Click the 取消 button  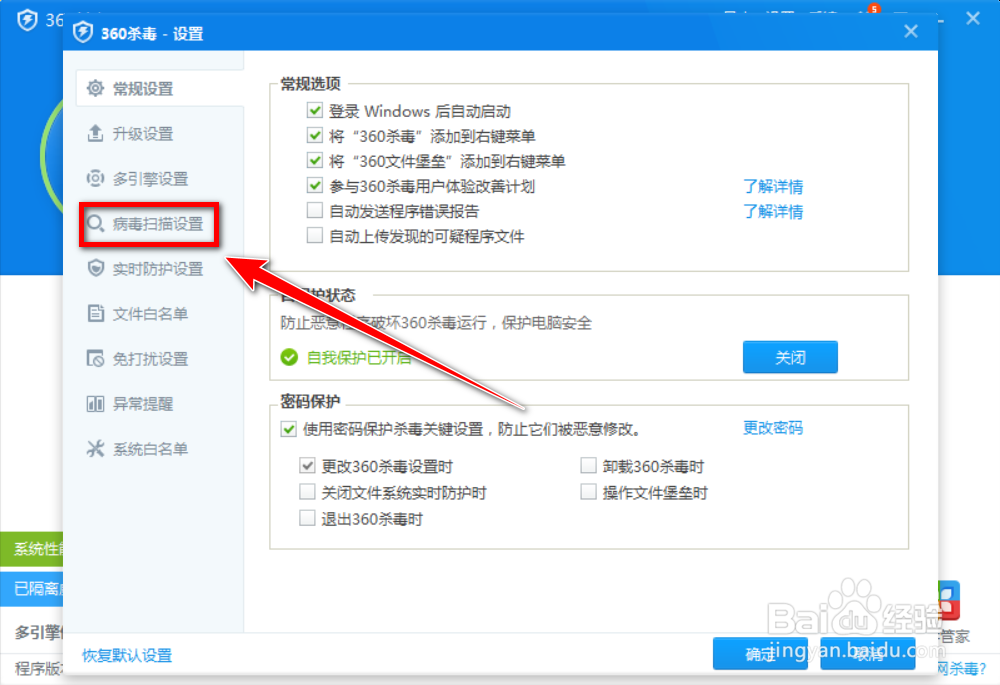point(868,653)
